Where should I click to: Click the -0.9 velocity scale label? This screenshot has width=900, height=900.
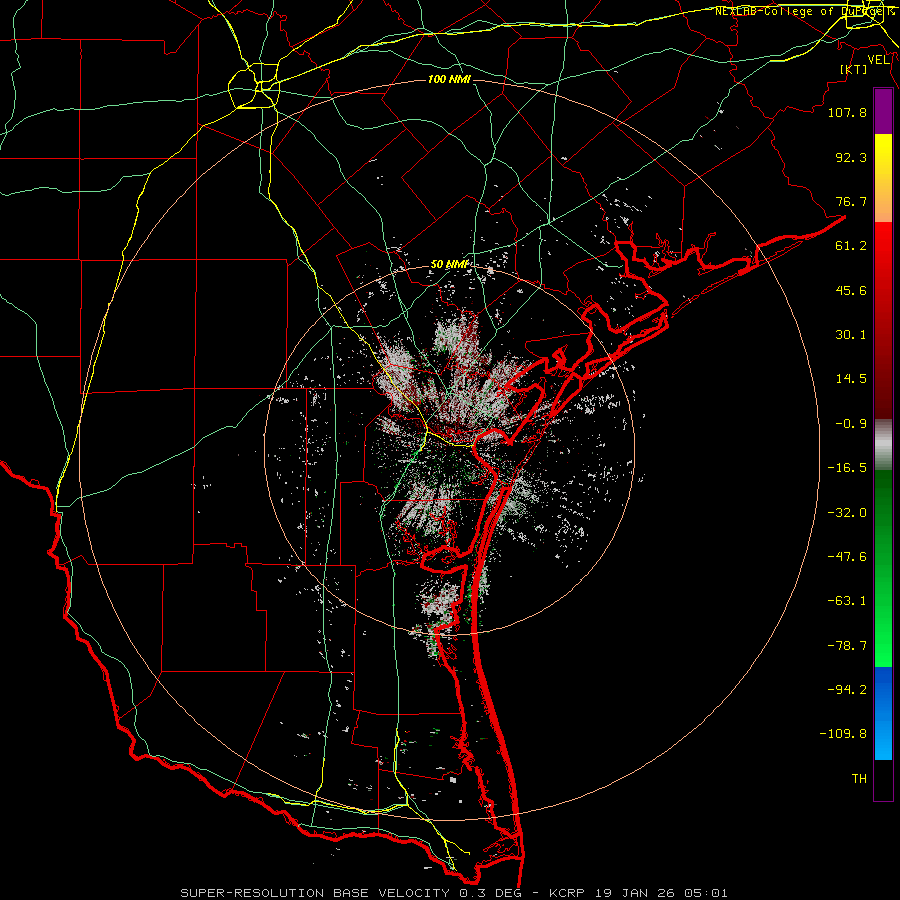coord(851,424)
